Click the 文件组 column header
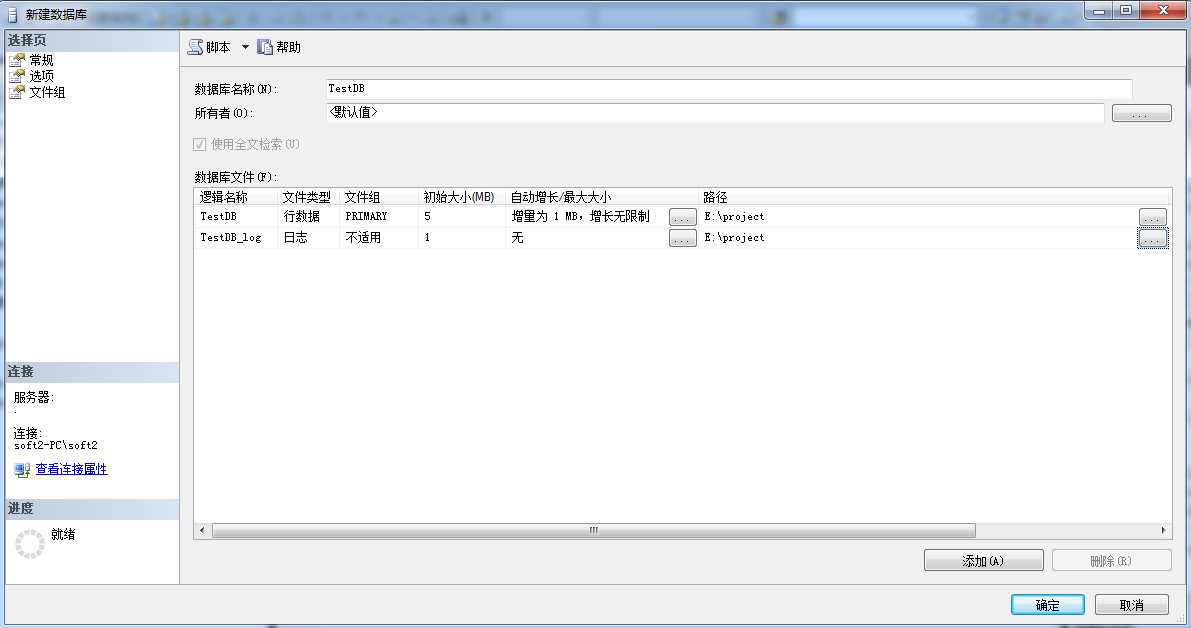 (x=378, y=197)
